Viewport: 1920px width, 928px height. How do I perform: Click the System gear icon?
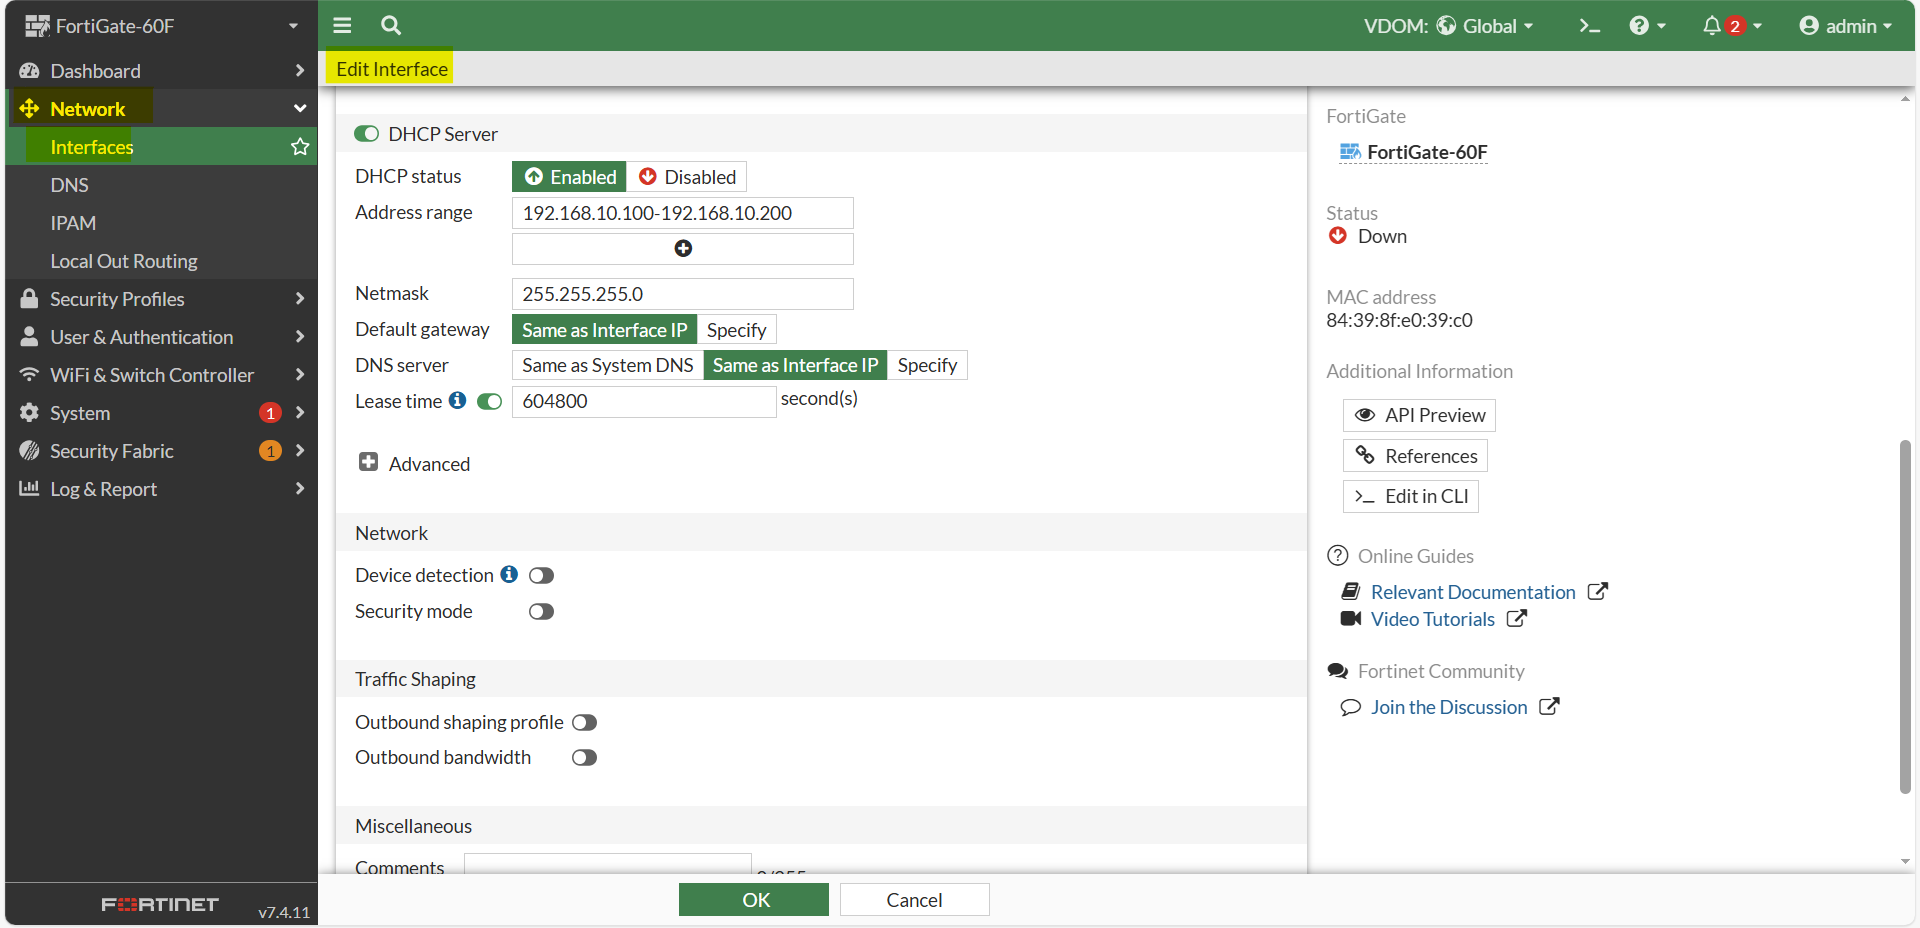point(29,413)
